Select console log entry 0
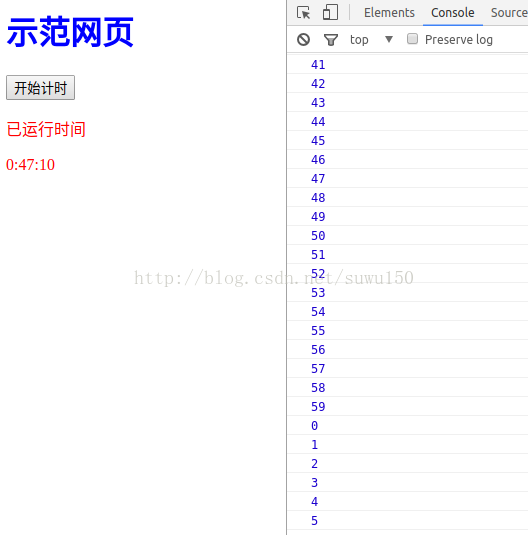 click(x=408, y=425)
